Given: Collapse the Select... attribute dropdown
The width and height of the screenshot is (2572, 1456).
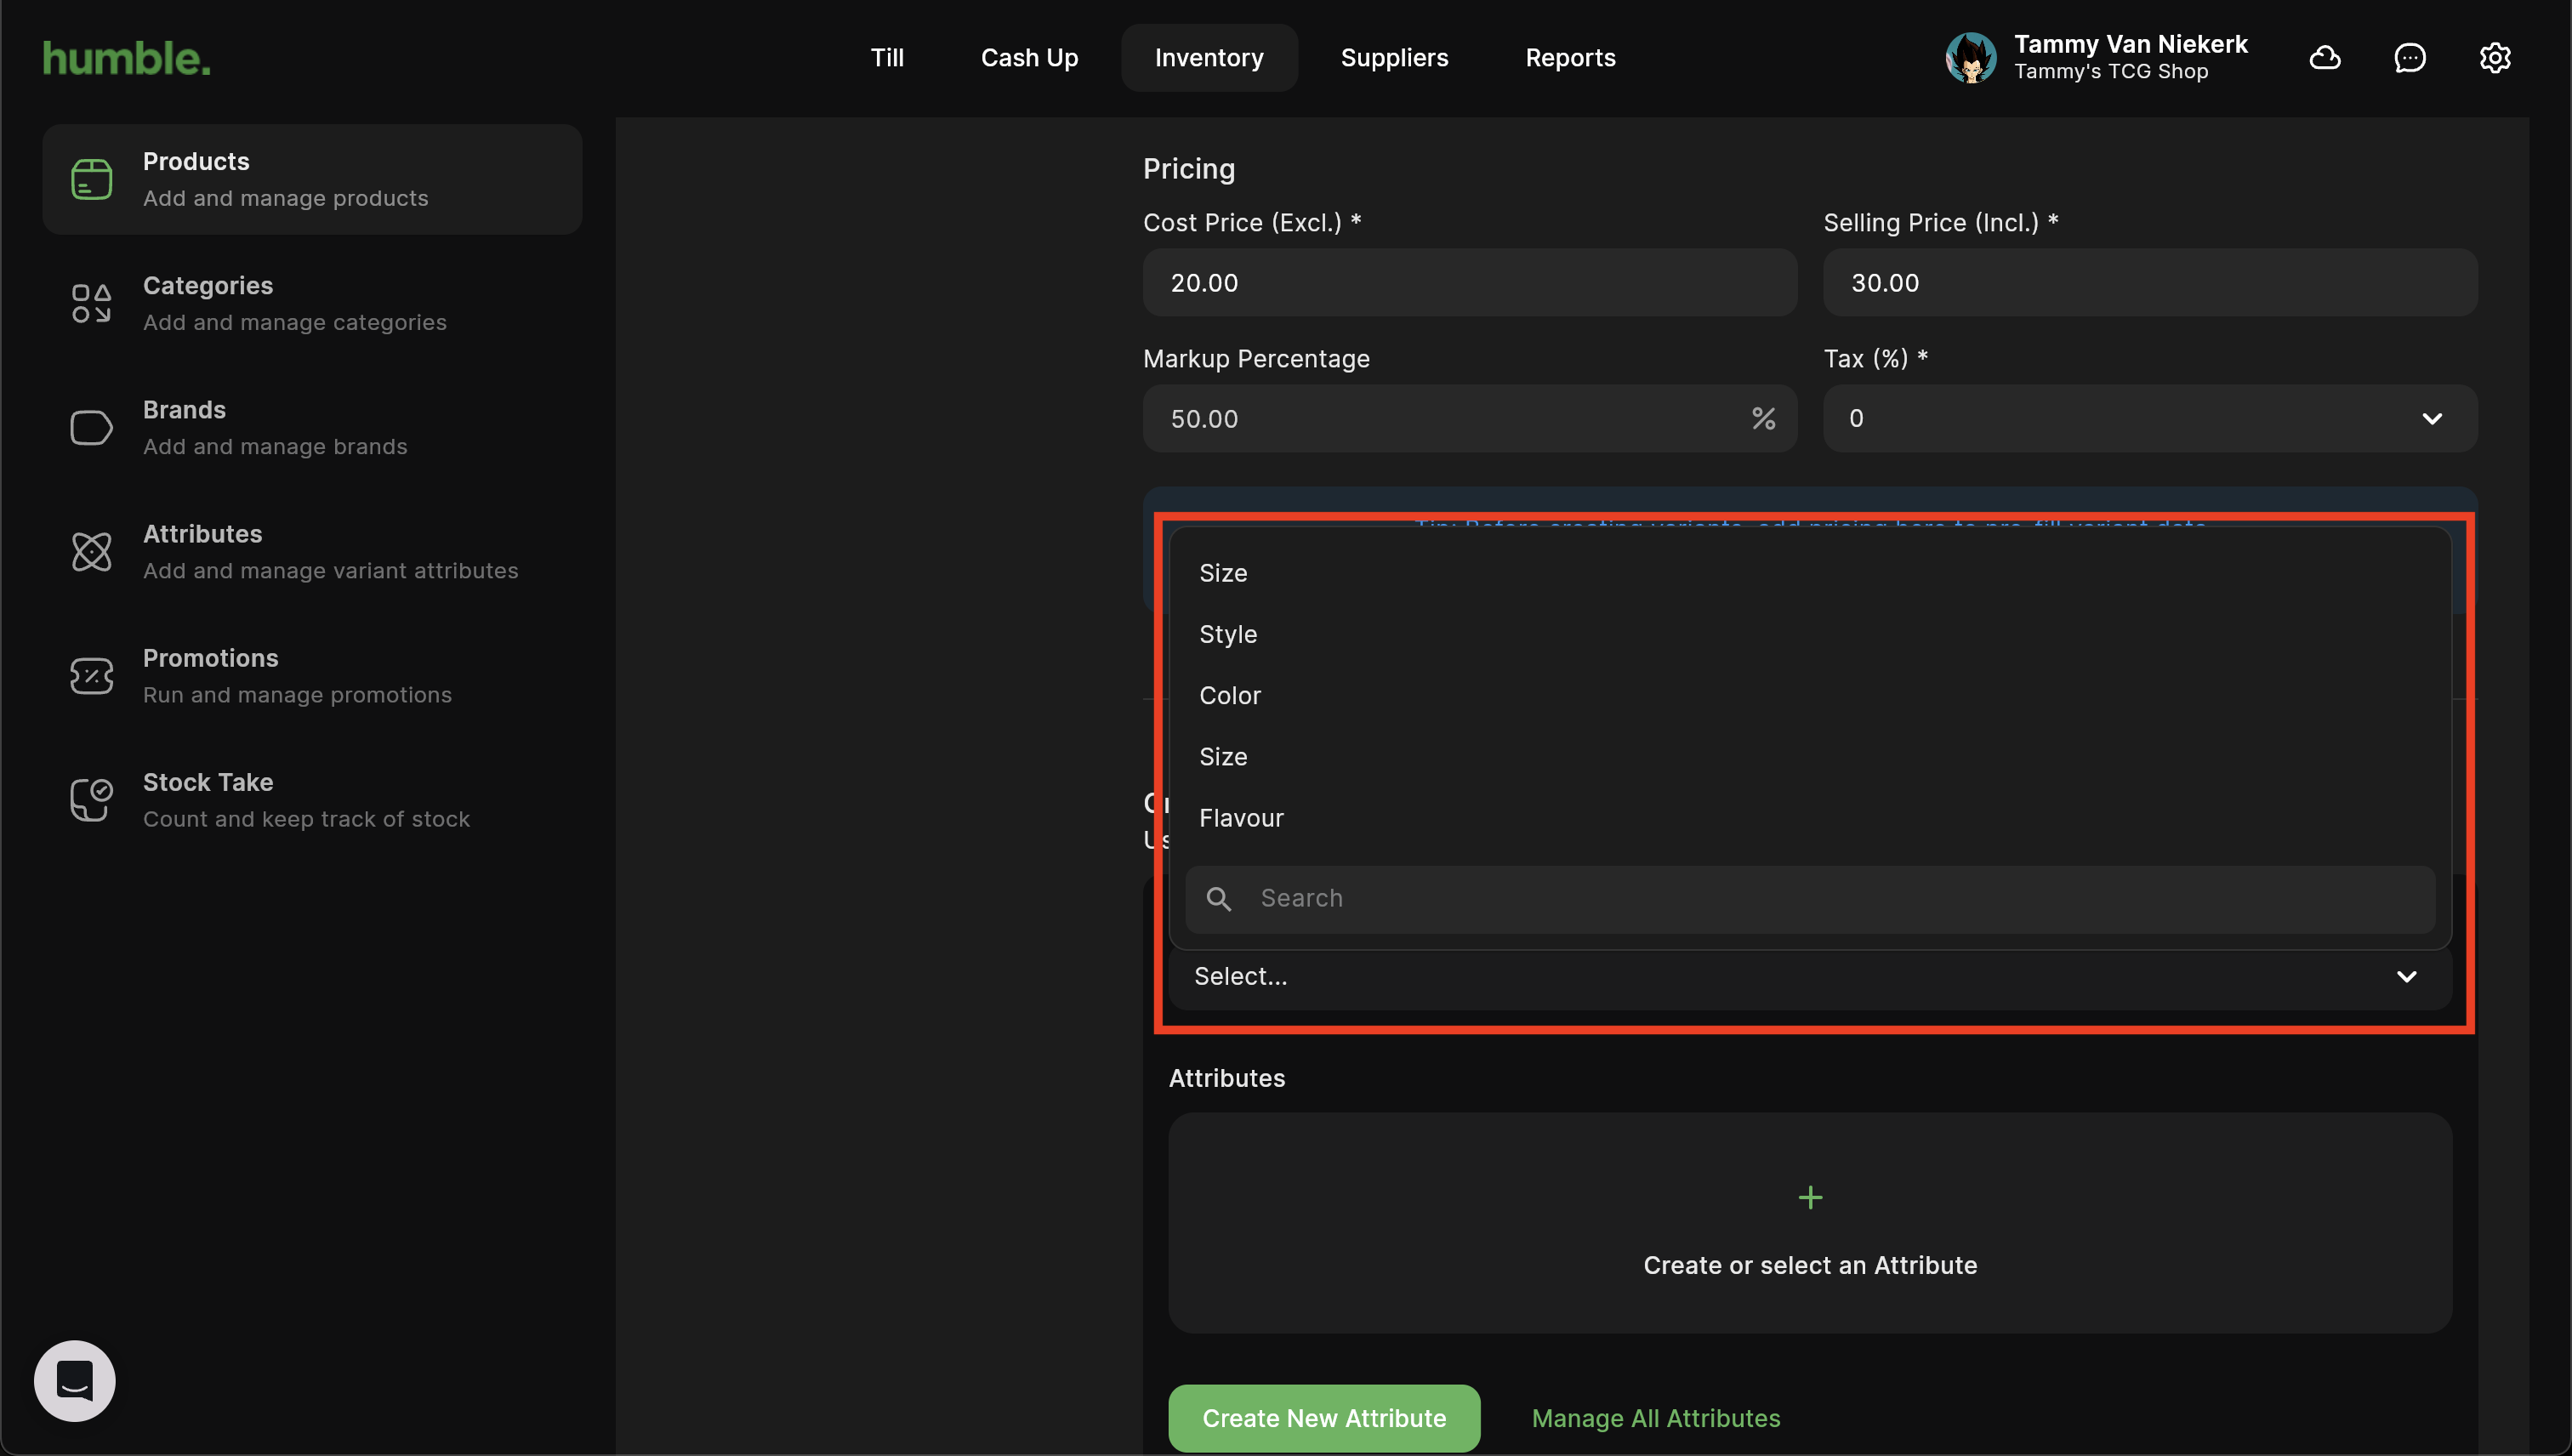Looking at the screenshot, I should click(2406, 977).
